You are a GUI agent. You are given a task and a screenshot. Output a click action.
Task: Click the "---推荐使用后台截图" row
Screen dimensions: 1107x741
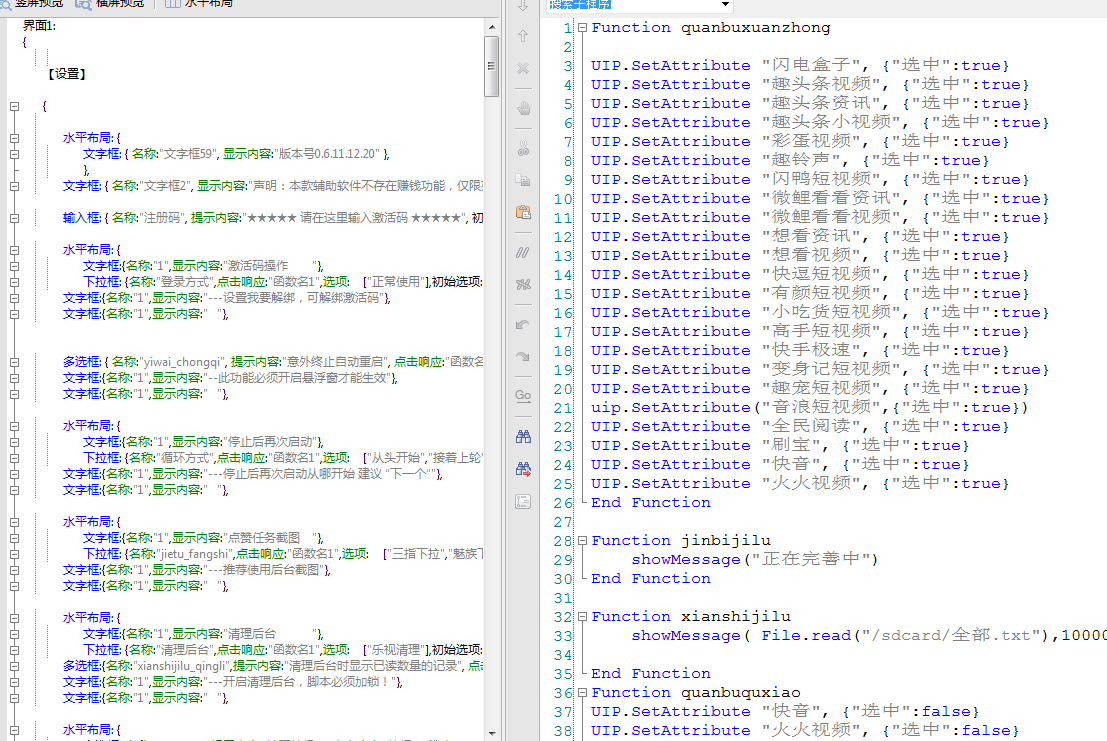tap(197, 570)
